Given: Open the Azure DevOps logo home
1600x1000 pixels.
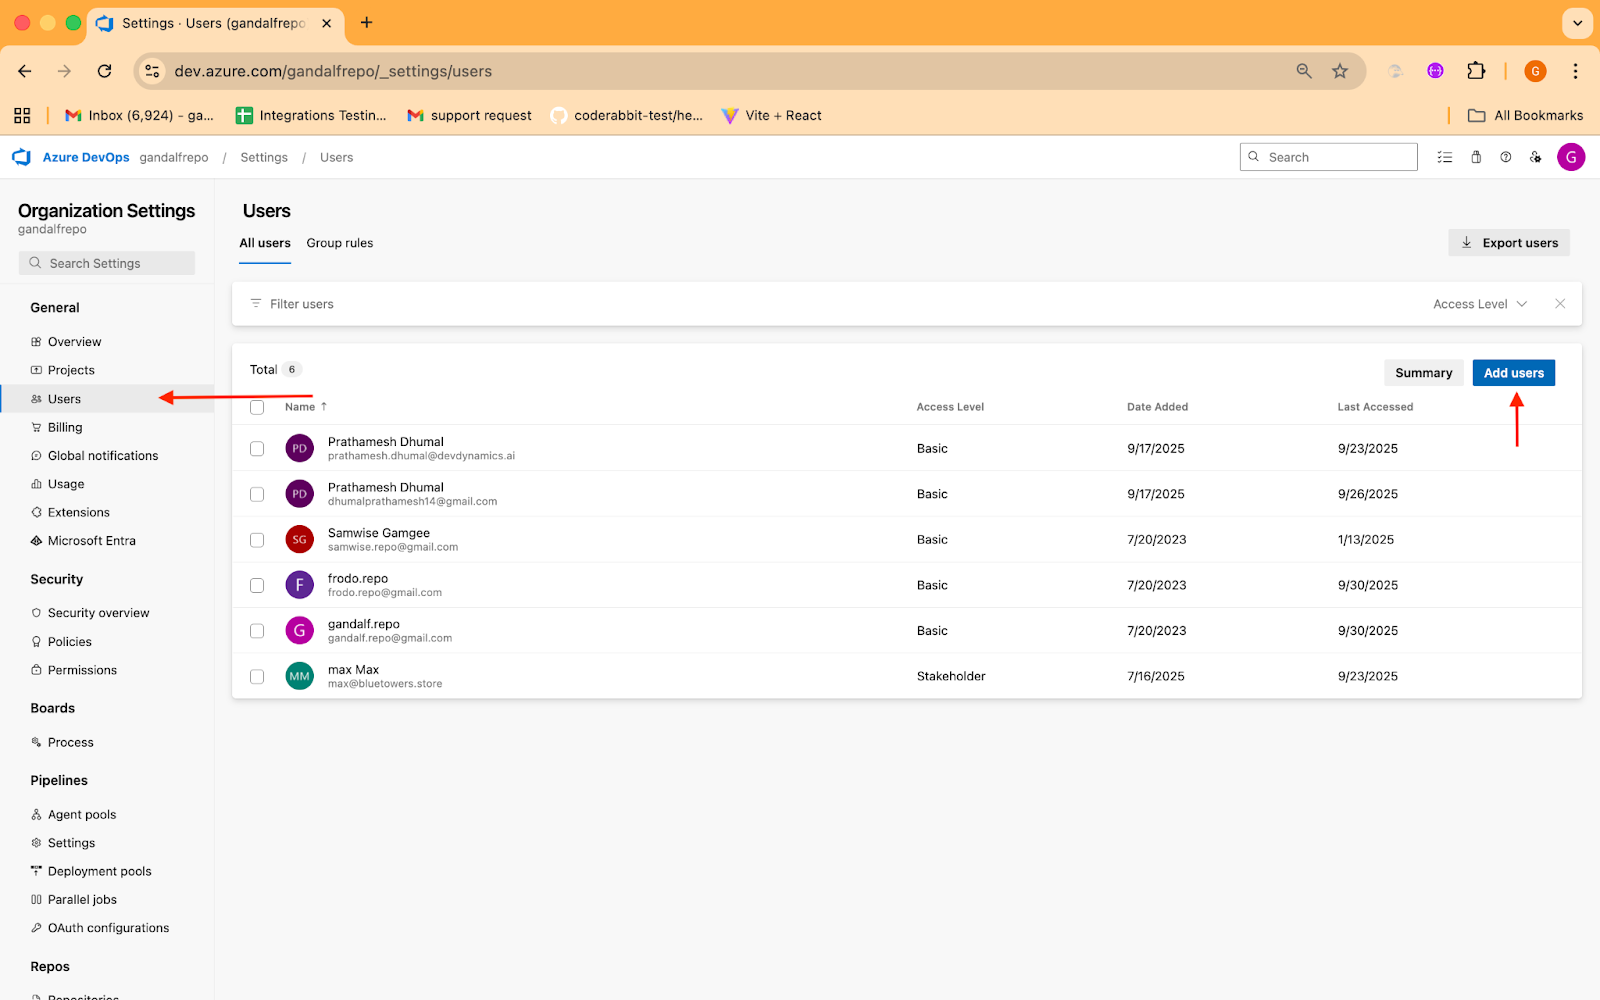Looking at the screenshot, I should [21, 157].
